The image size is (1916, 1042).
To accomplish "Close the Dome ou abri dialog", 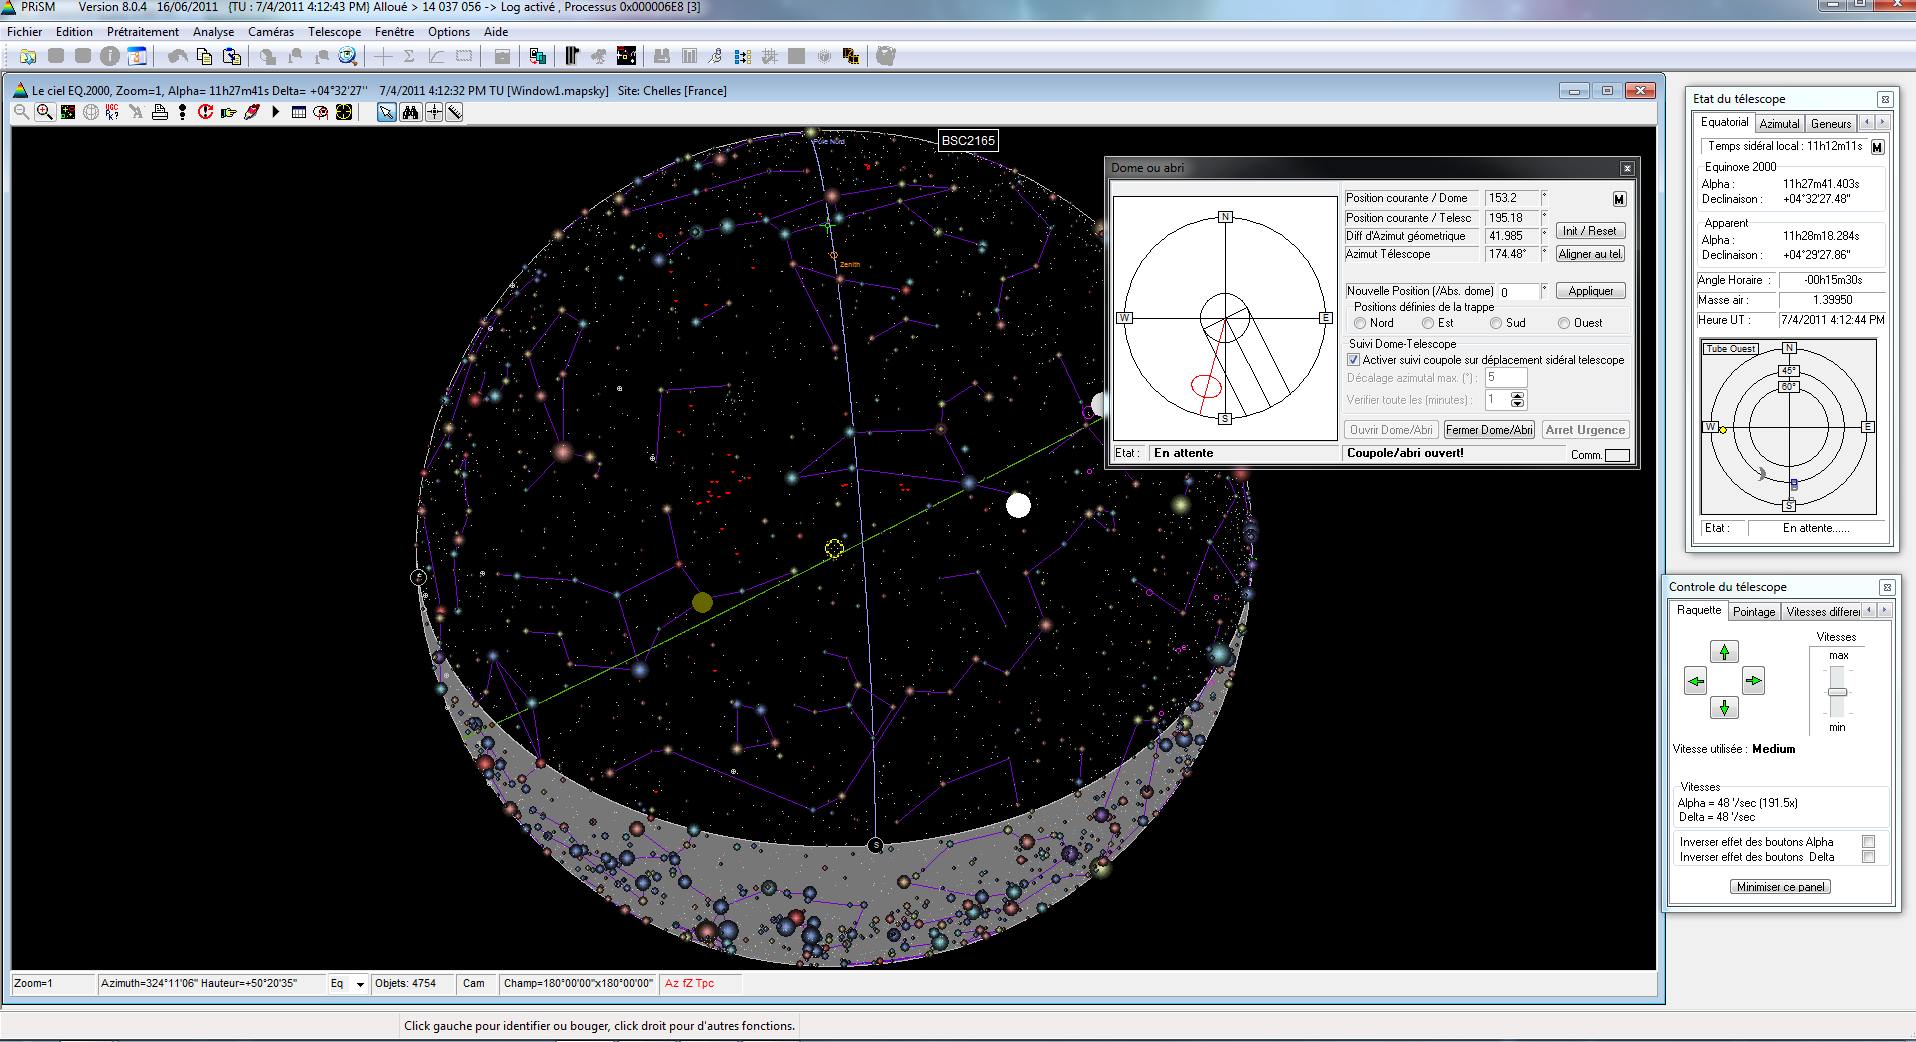I will pos(1627,168).
